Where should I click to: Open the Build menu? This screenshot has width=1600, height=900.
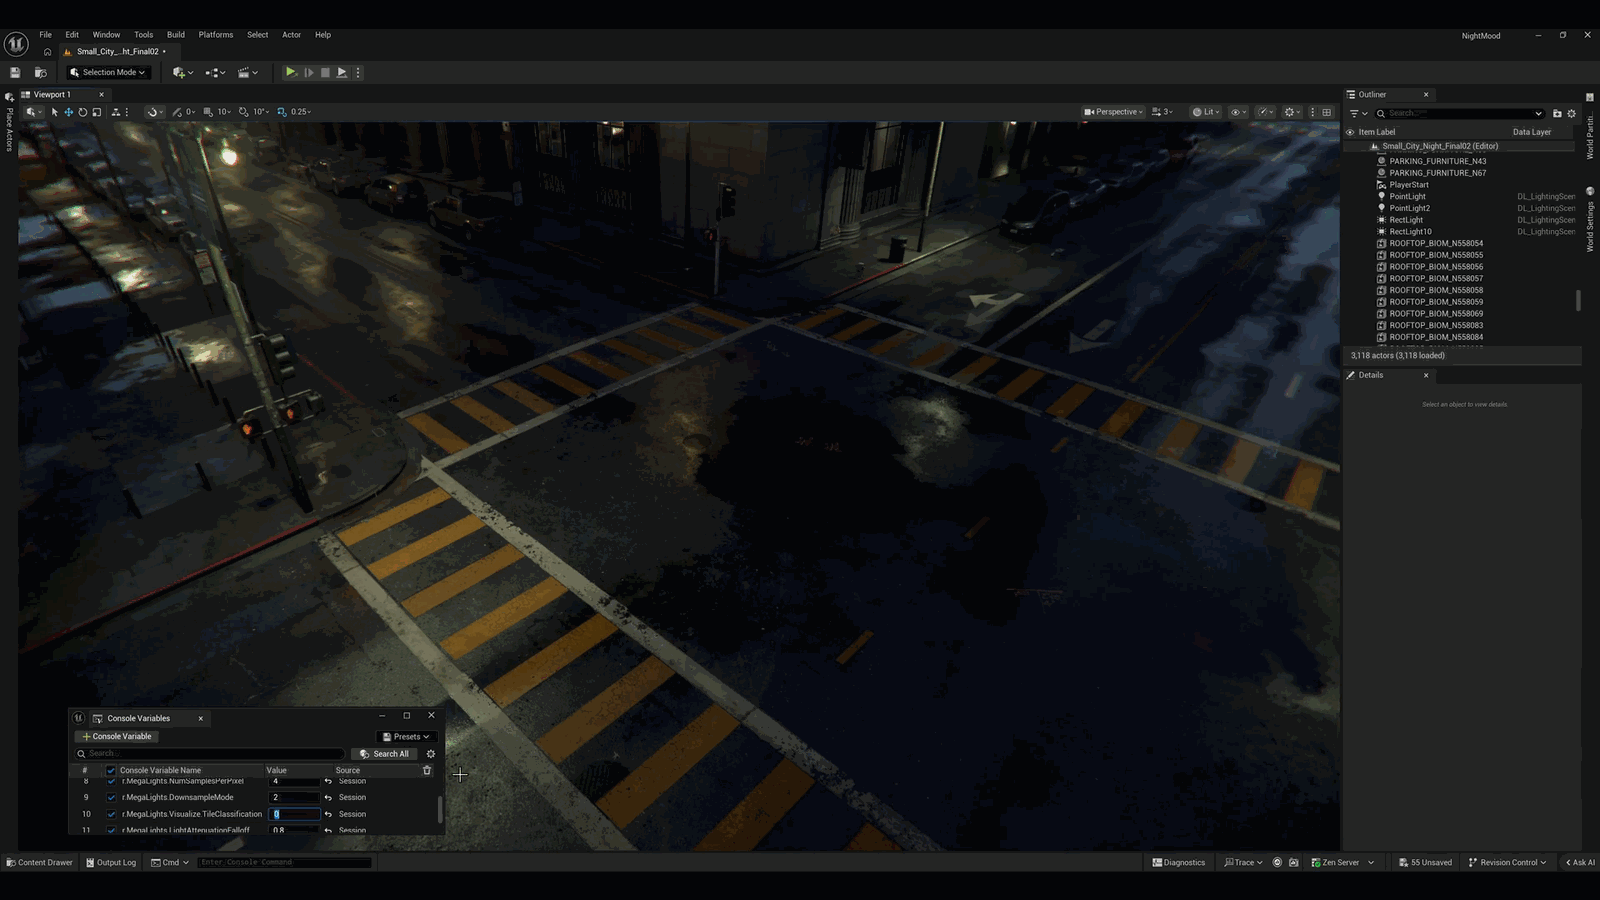pyautogui.click(x=176, y=35)
